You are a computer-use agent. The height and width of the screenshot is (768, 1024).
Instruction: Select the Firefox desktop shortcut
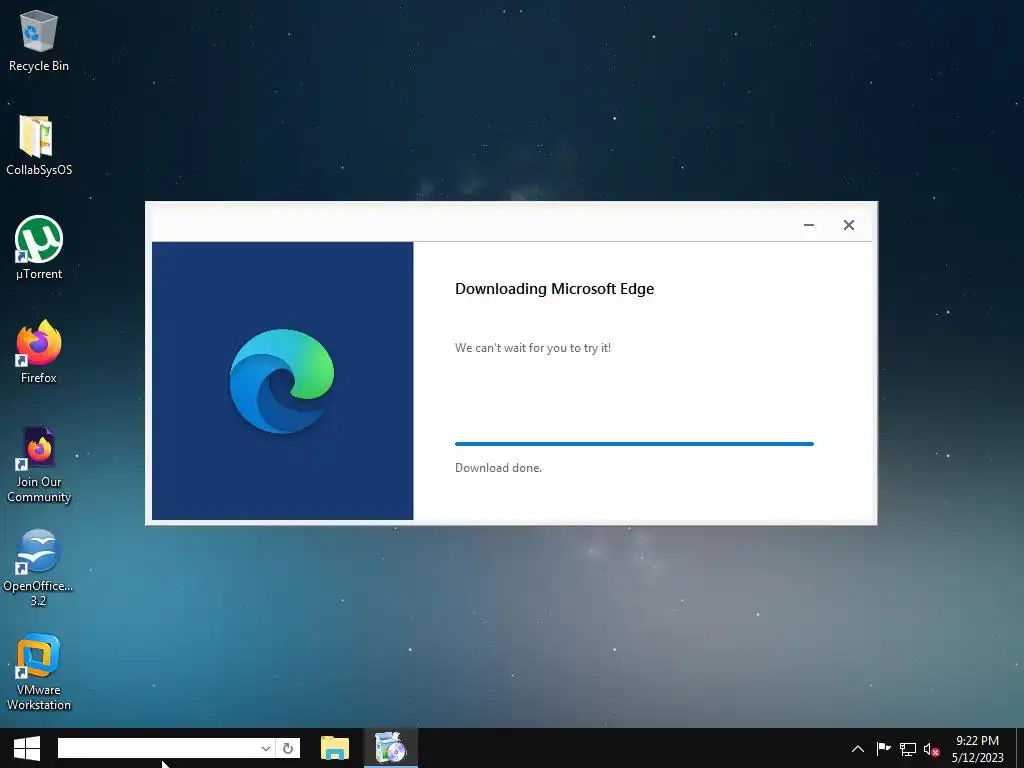tap(39, 352)
